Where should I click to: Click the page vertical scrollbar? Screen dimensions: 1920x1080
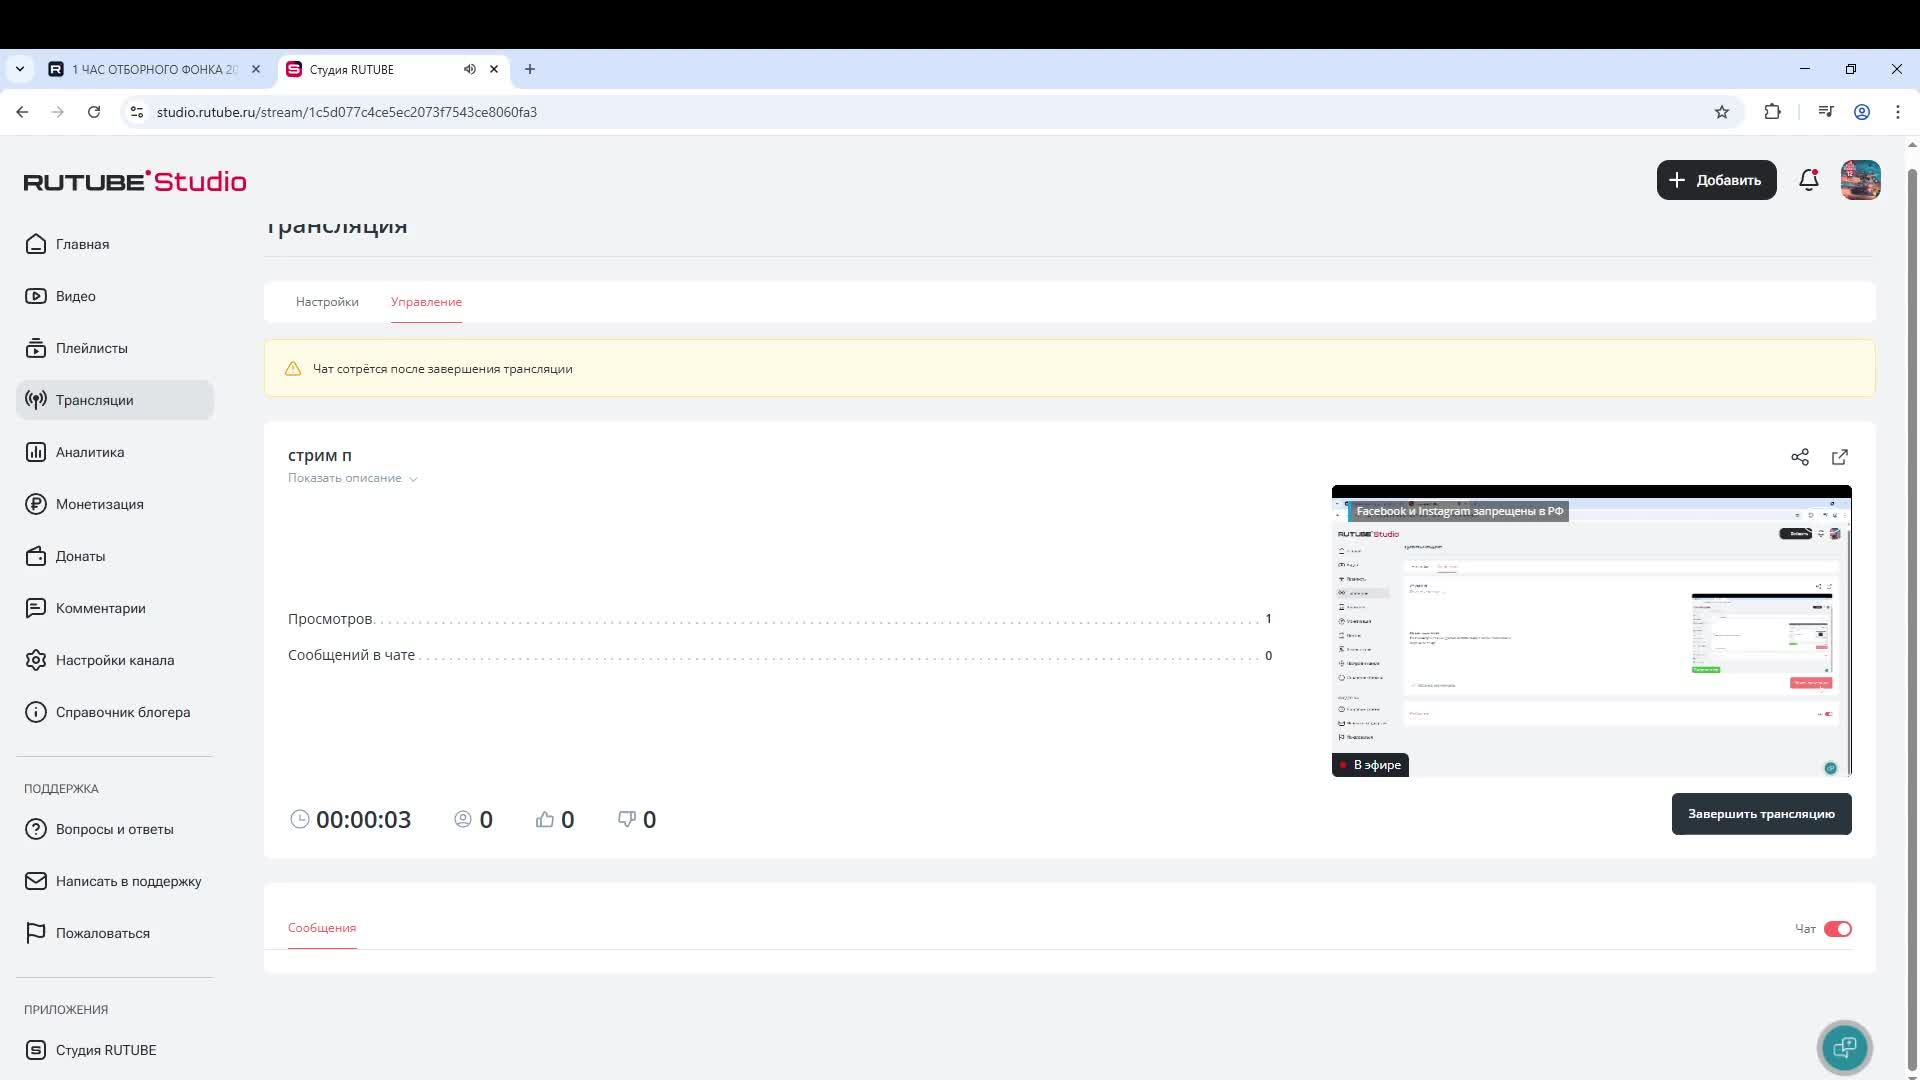pyautogui.click(x=1912, y=620)
